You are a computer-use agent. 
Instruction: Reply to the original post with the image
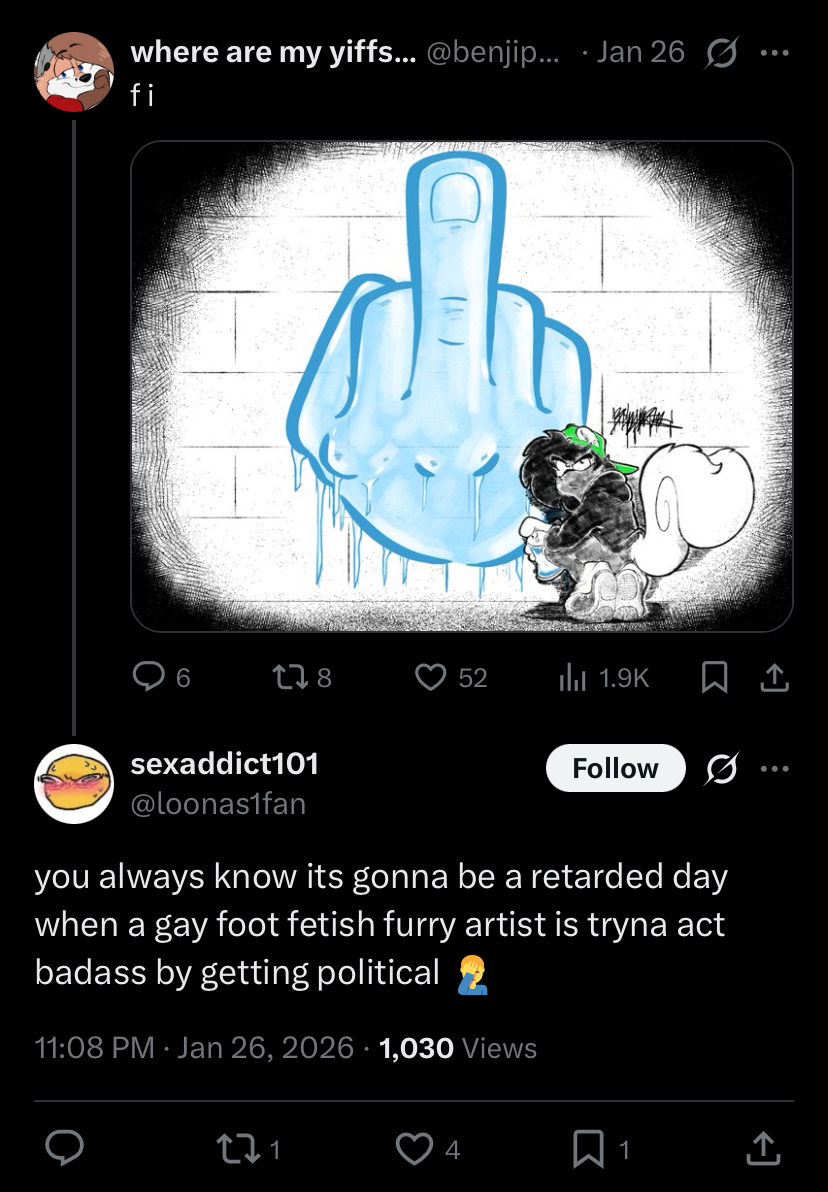point(150,678)
